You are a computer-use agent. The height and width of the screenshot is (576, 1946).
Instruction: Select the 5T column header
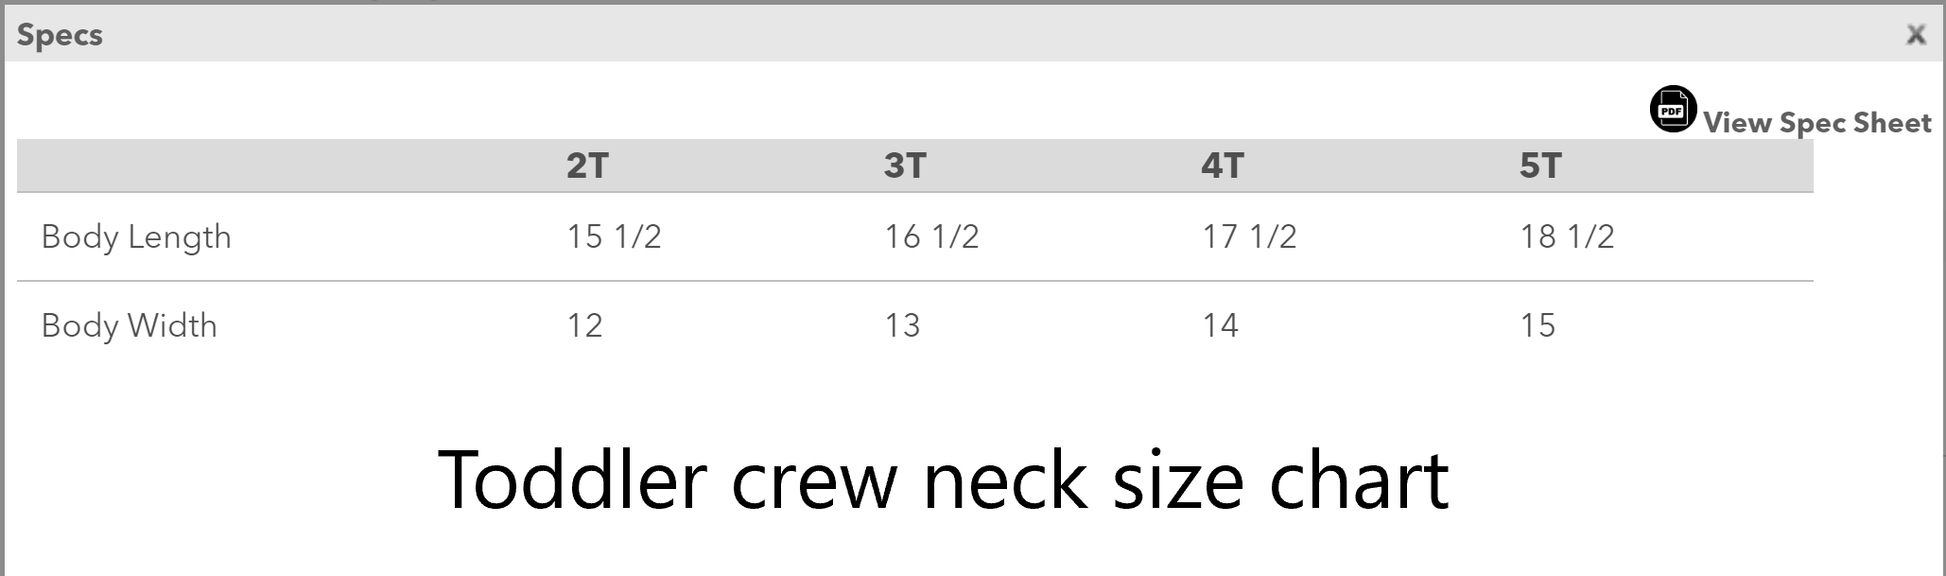pyautogui.click(x=1540, y=165)
